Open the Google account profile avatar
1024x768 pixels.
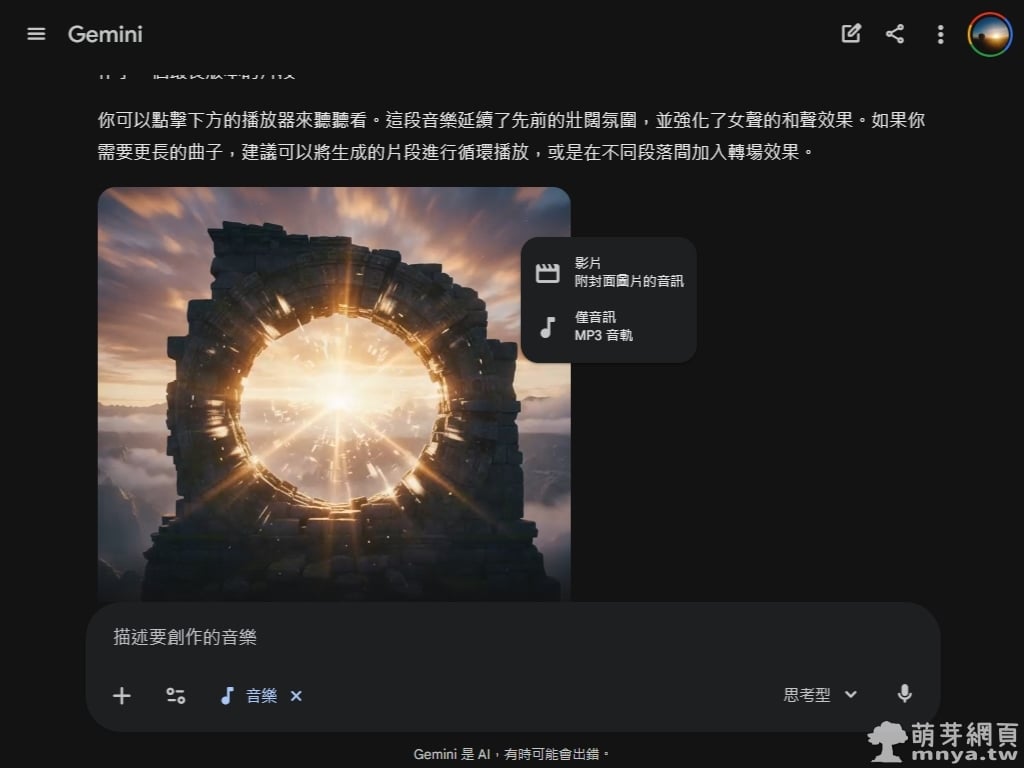989,34
